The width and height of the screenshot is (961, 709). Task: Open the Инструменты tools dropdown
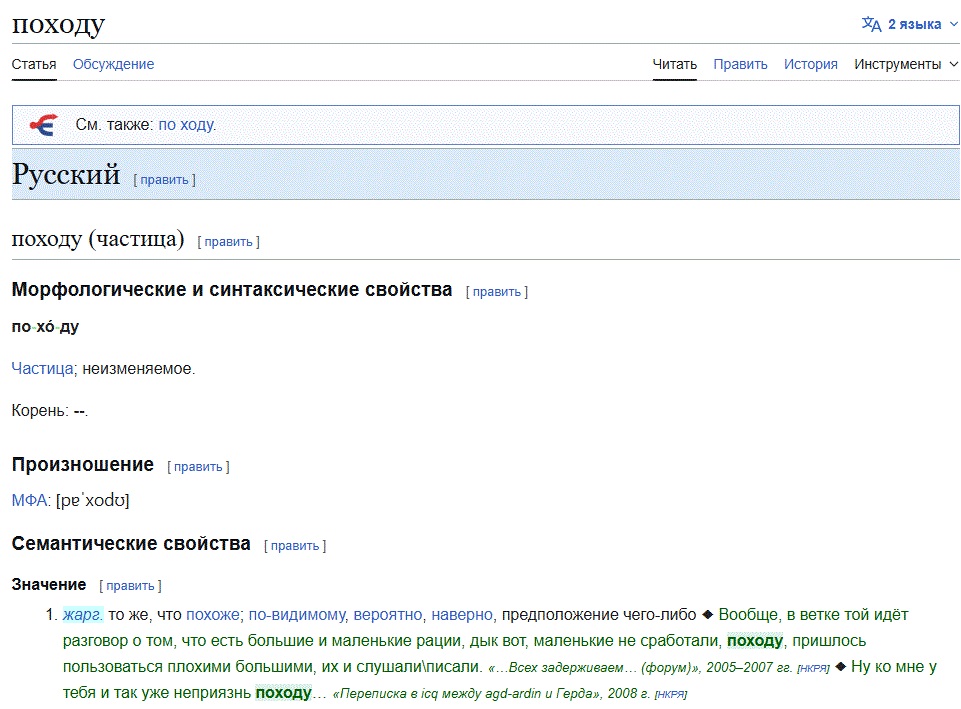[x=906, y=64]
